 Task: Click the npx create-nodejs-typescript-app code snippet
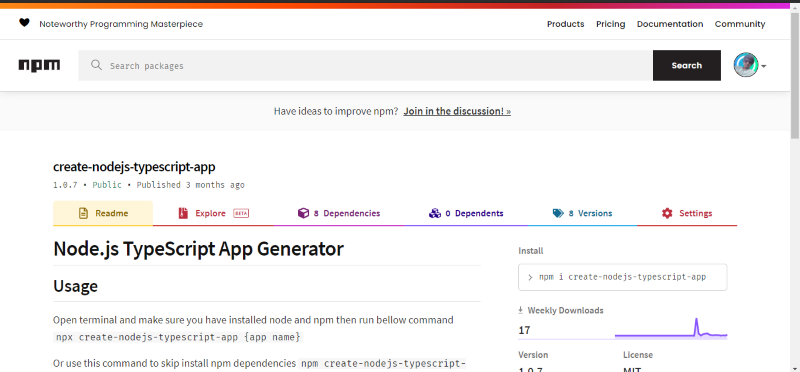click(x=179, y=337)
